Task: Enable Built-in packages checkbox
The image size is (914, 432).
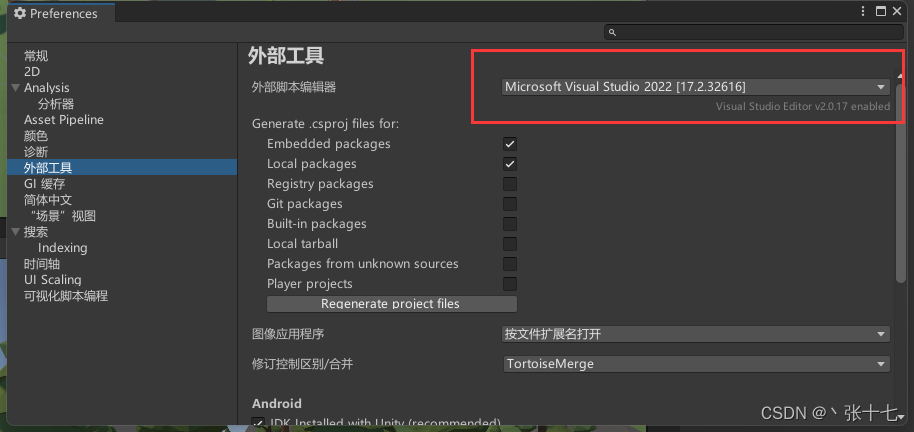Action: tap(510, 224)
